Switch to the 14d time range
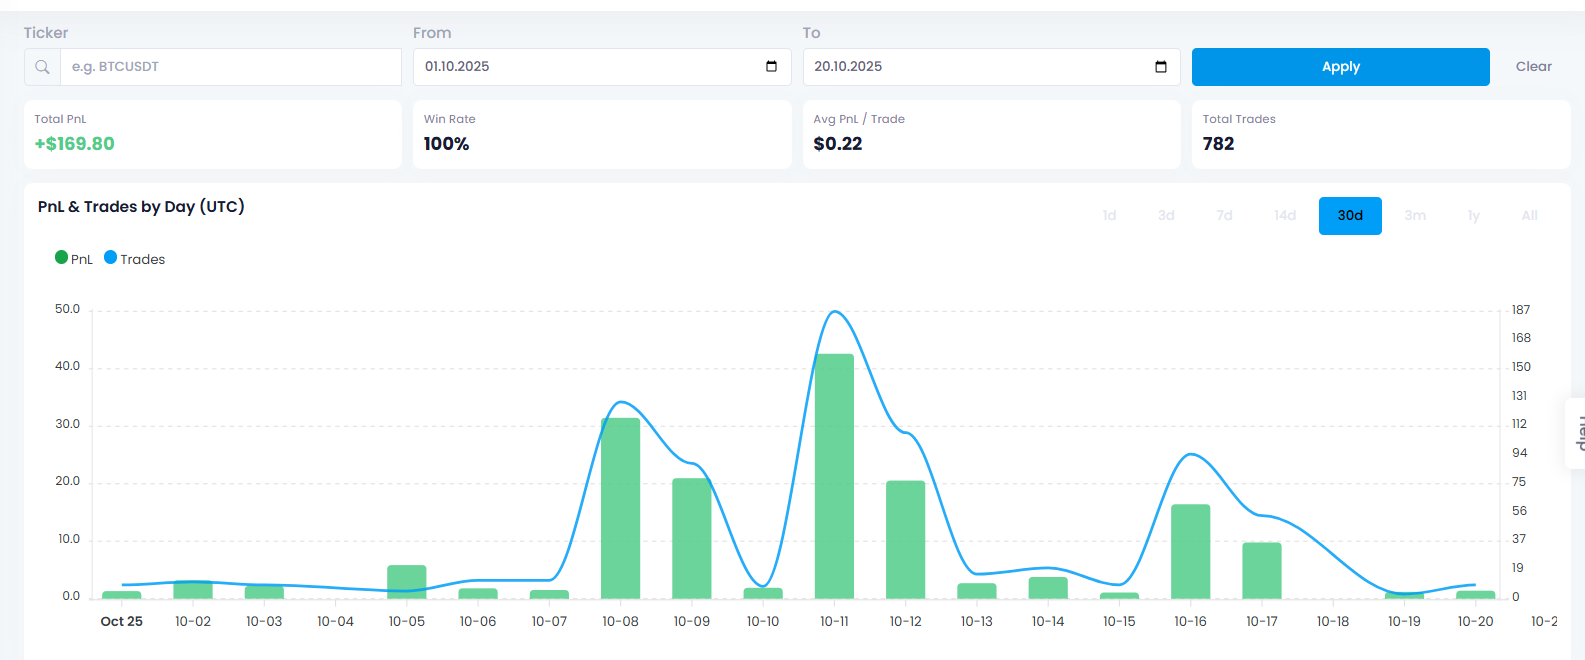The image size is (1585, 660). tap(1285, 216)
